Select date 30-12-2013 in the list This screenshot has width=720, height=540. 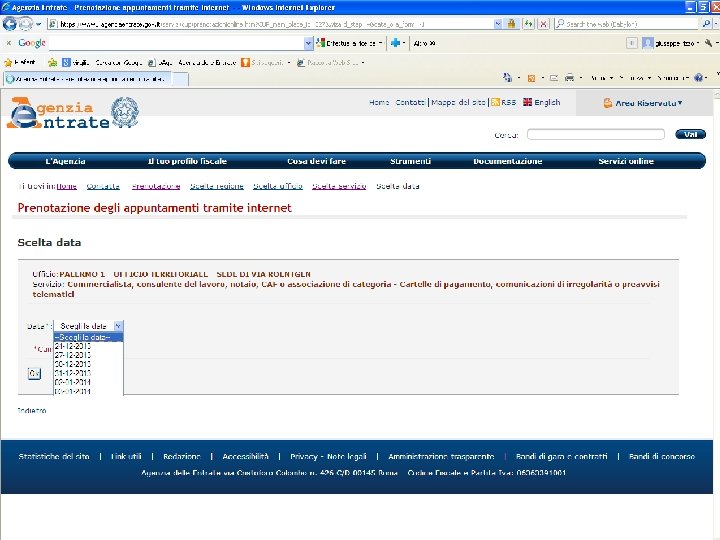[89, 364]
